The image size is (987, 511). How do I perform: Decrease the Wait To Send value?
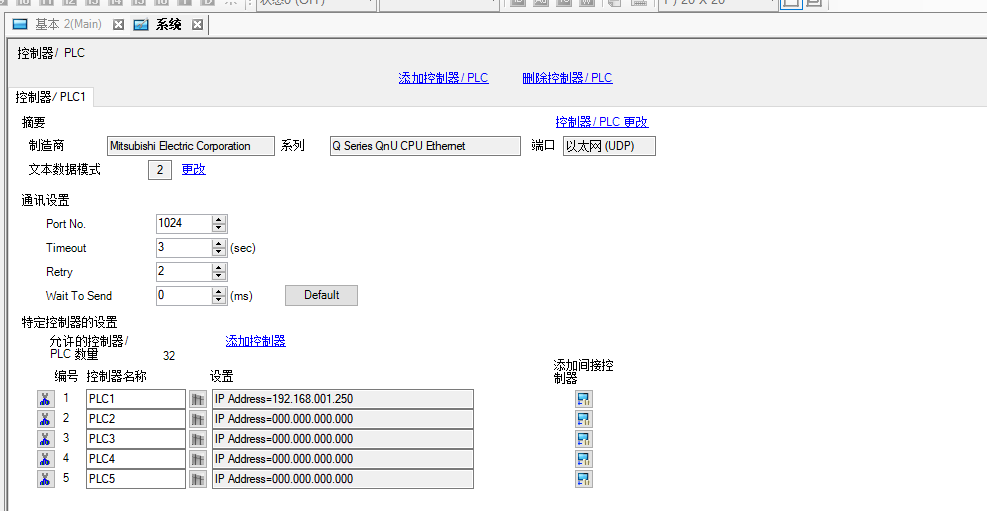point(219,300)
